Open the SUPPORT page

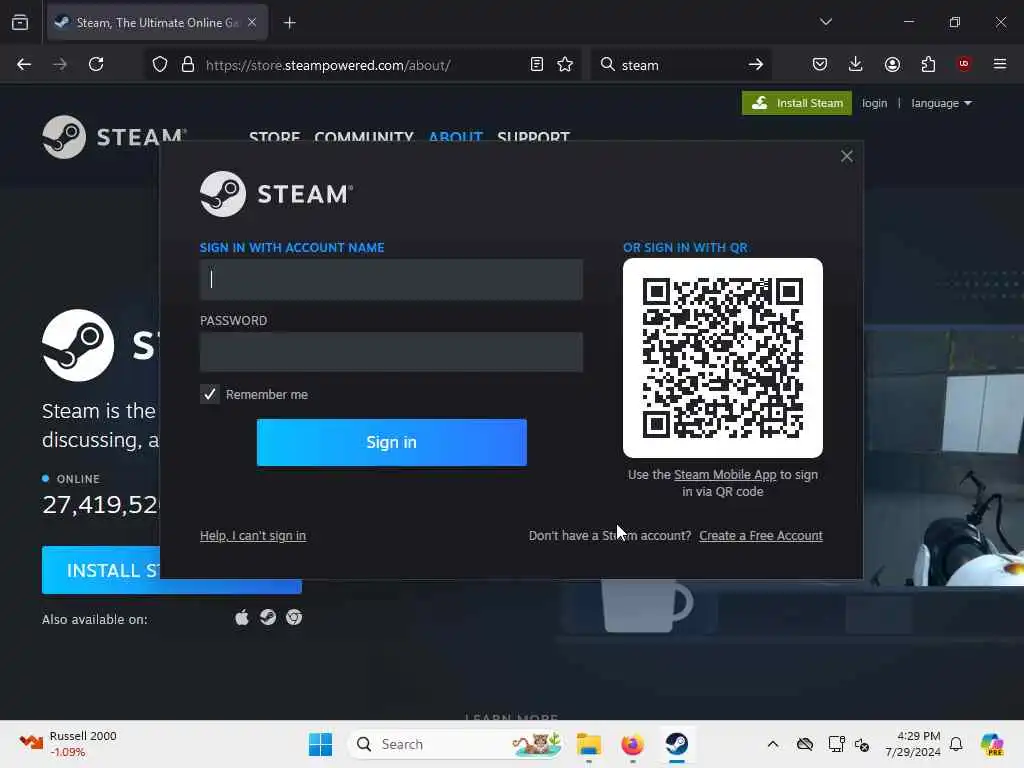[534, 137]
